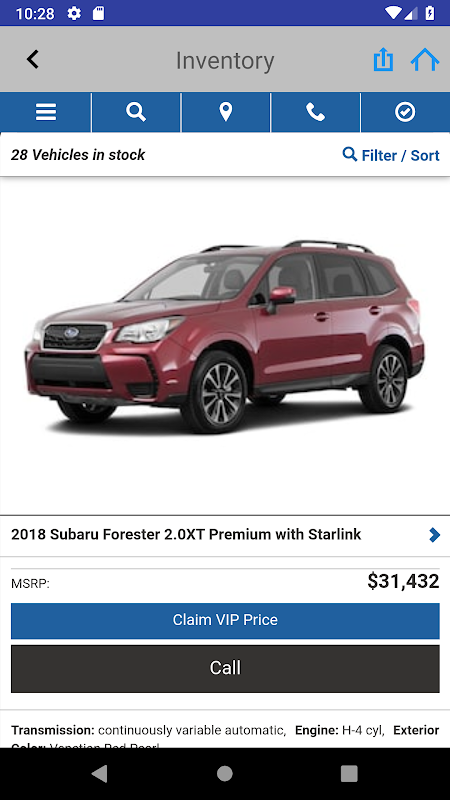Open Android recent apps square button
This screenshot has width=450, height=800.
[349, 773]
